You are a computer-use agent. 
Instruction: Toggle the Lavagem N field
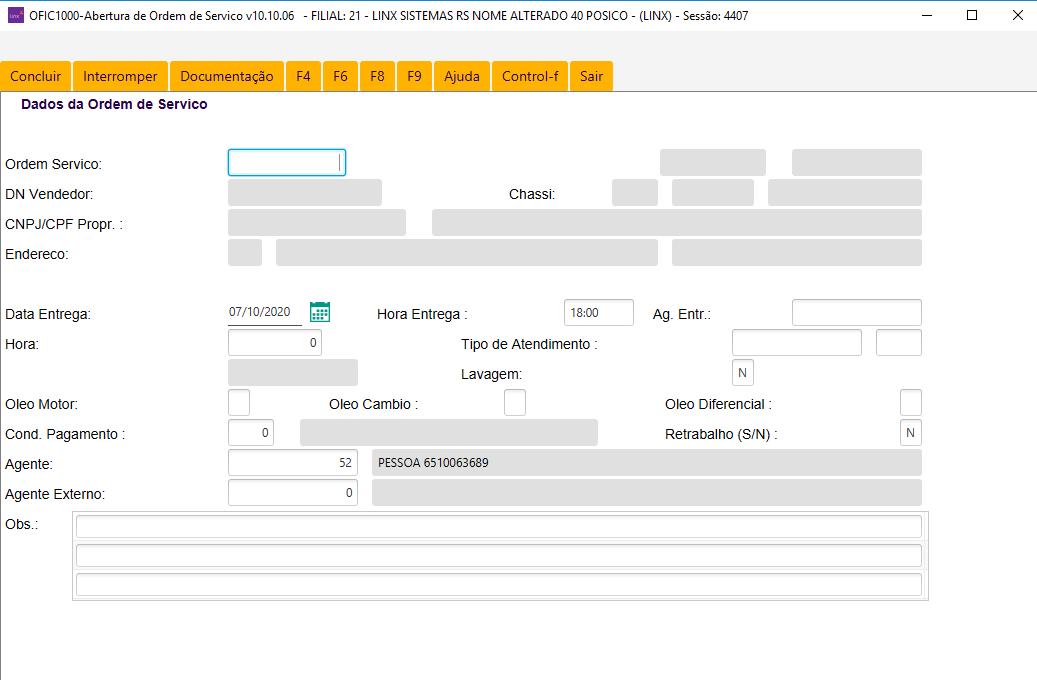tap(743, 372)
